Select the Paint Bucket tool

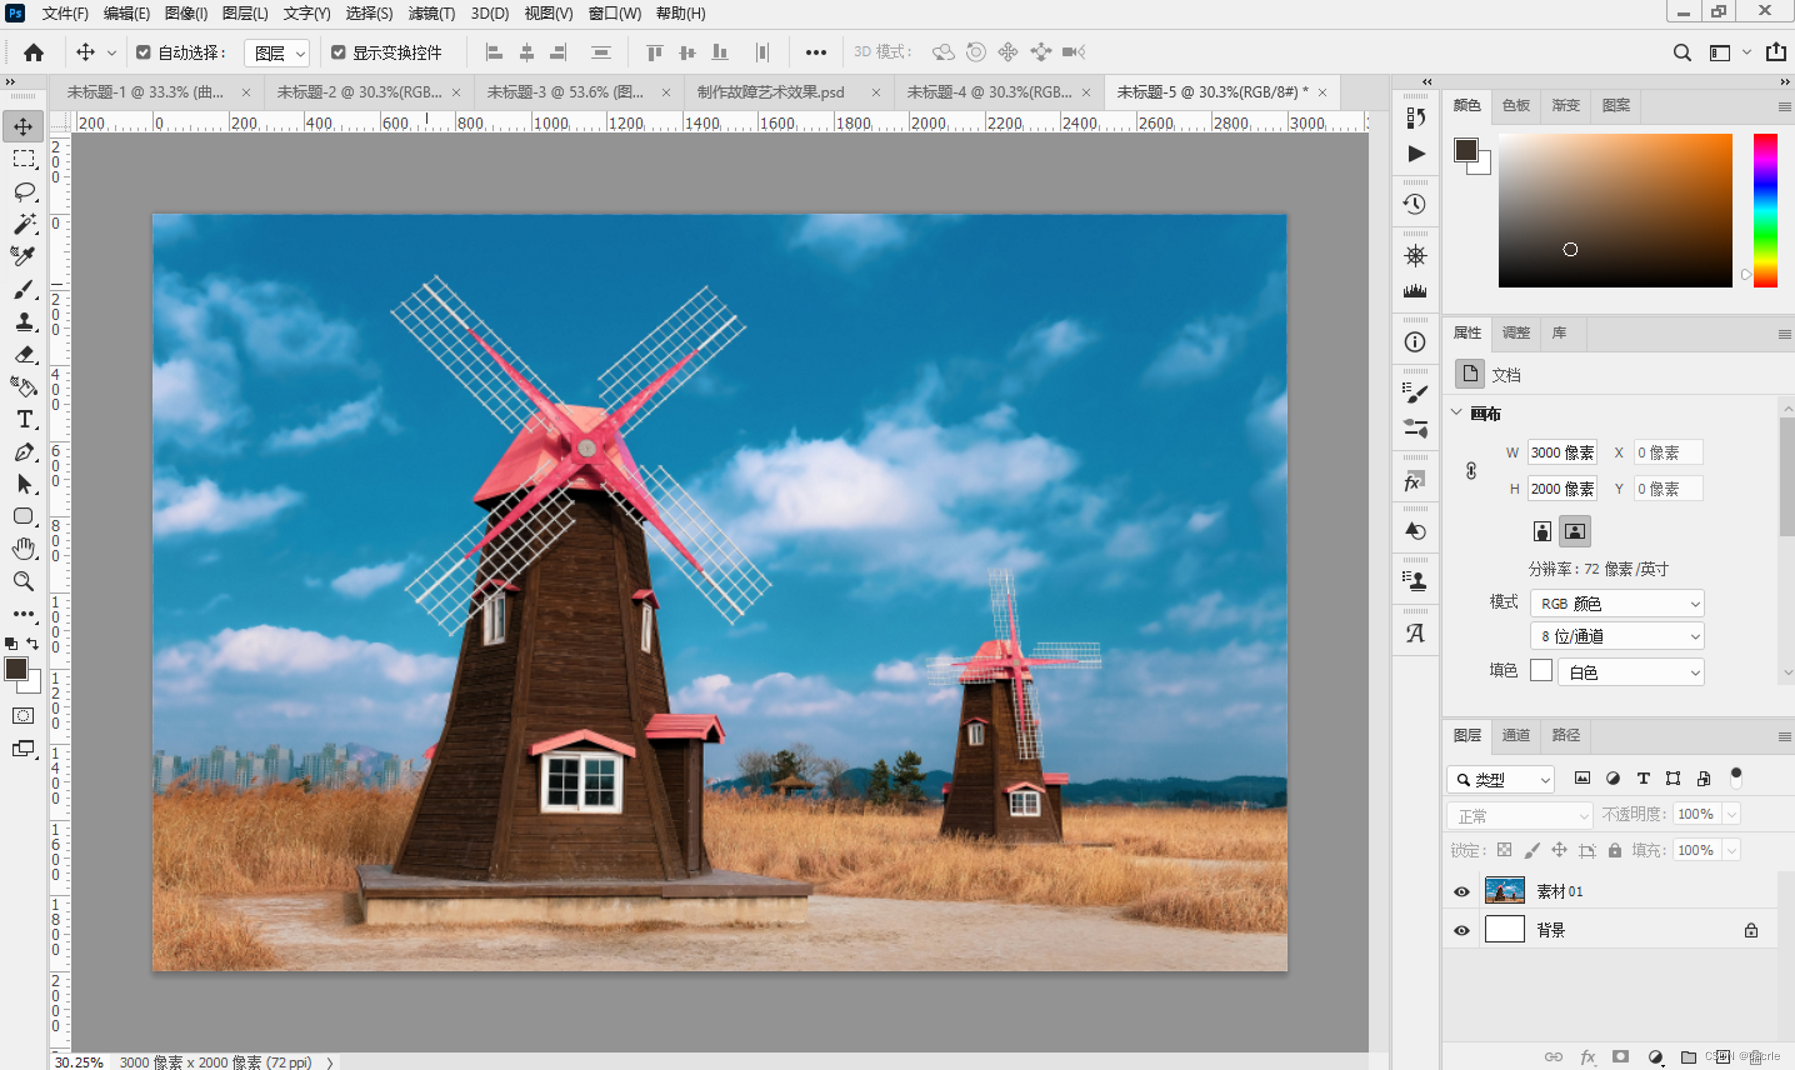23,386
